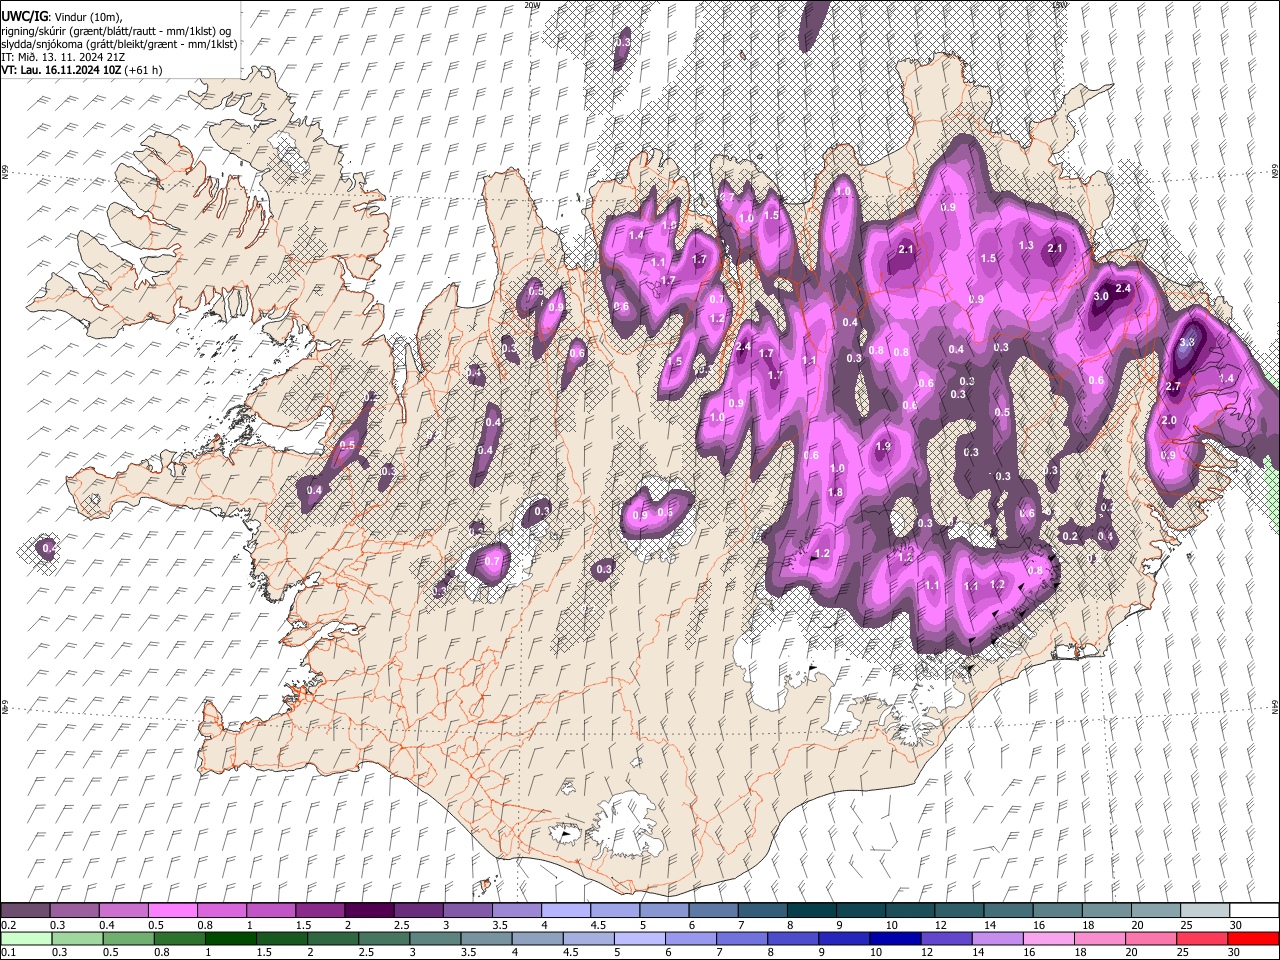The height and width of the screenshot is (960, 1280).
Task: Click the '0.1' label in the rain legend
Action: pos(8,953)
